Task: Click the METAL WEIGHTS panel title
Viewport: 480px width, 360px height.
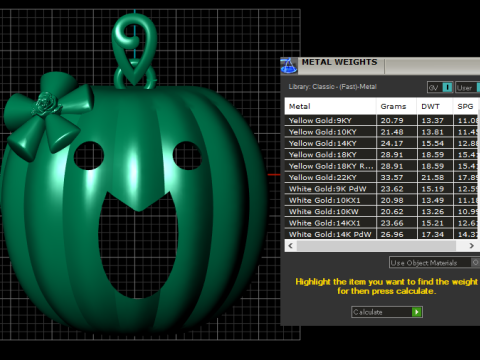Action: 339,62
